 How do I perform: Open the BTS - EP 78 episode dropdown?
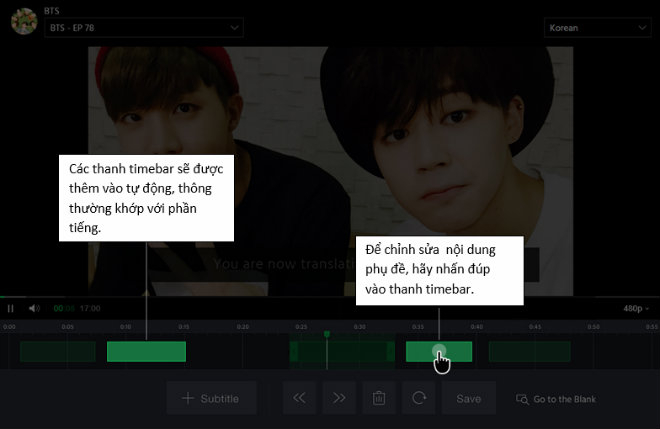pos(144,28)
